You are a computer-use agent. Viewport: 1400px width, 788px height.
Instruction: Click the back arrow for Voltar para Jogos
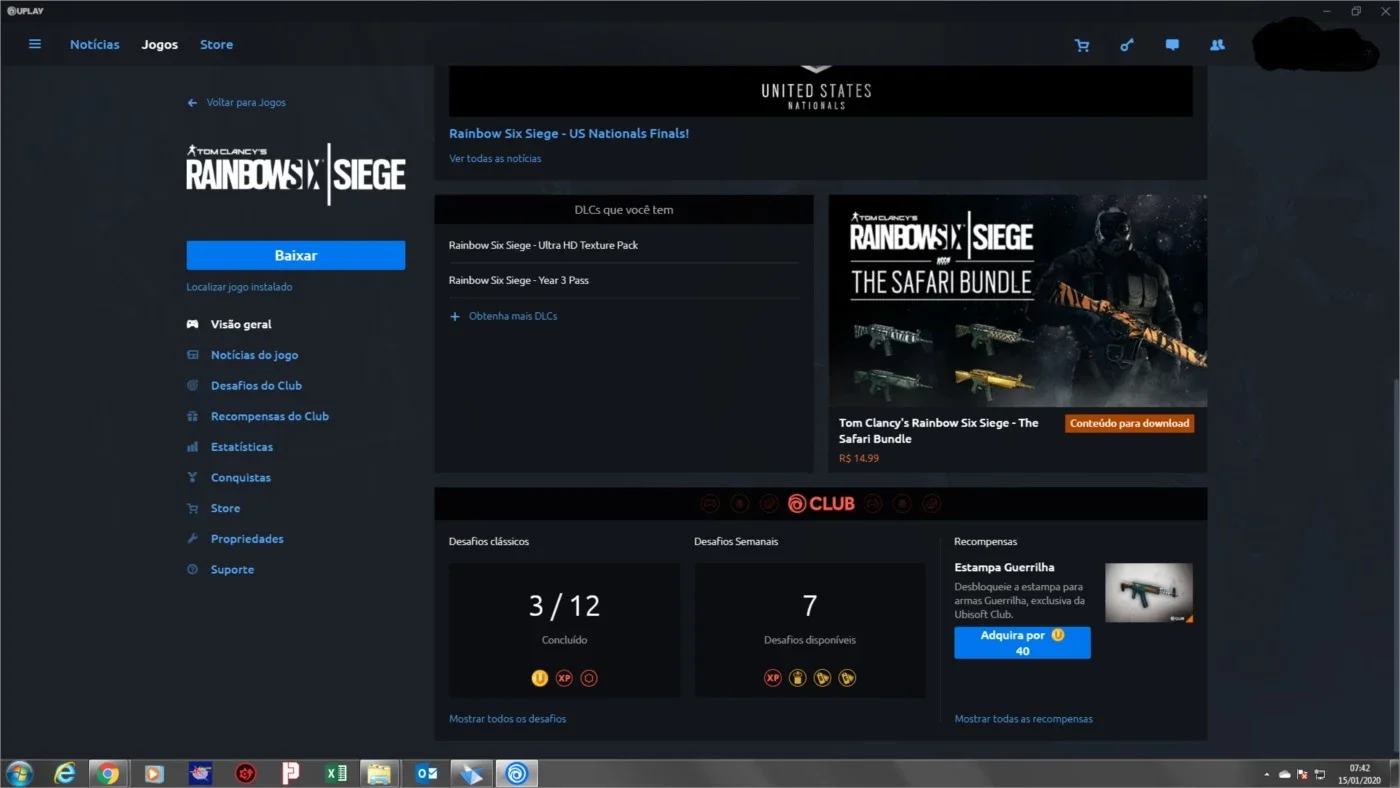pos(192,103)
